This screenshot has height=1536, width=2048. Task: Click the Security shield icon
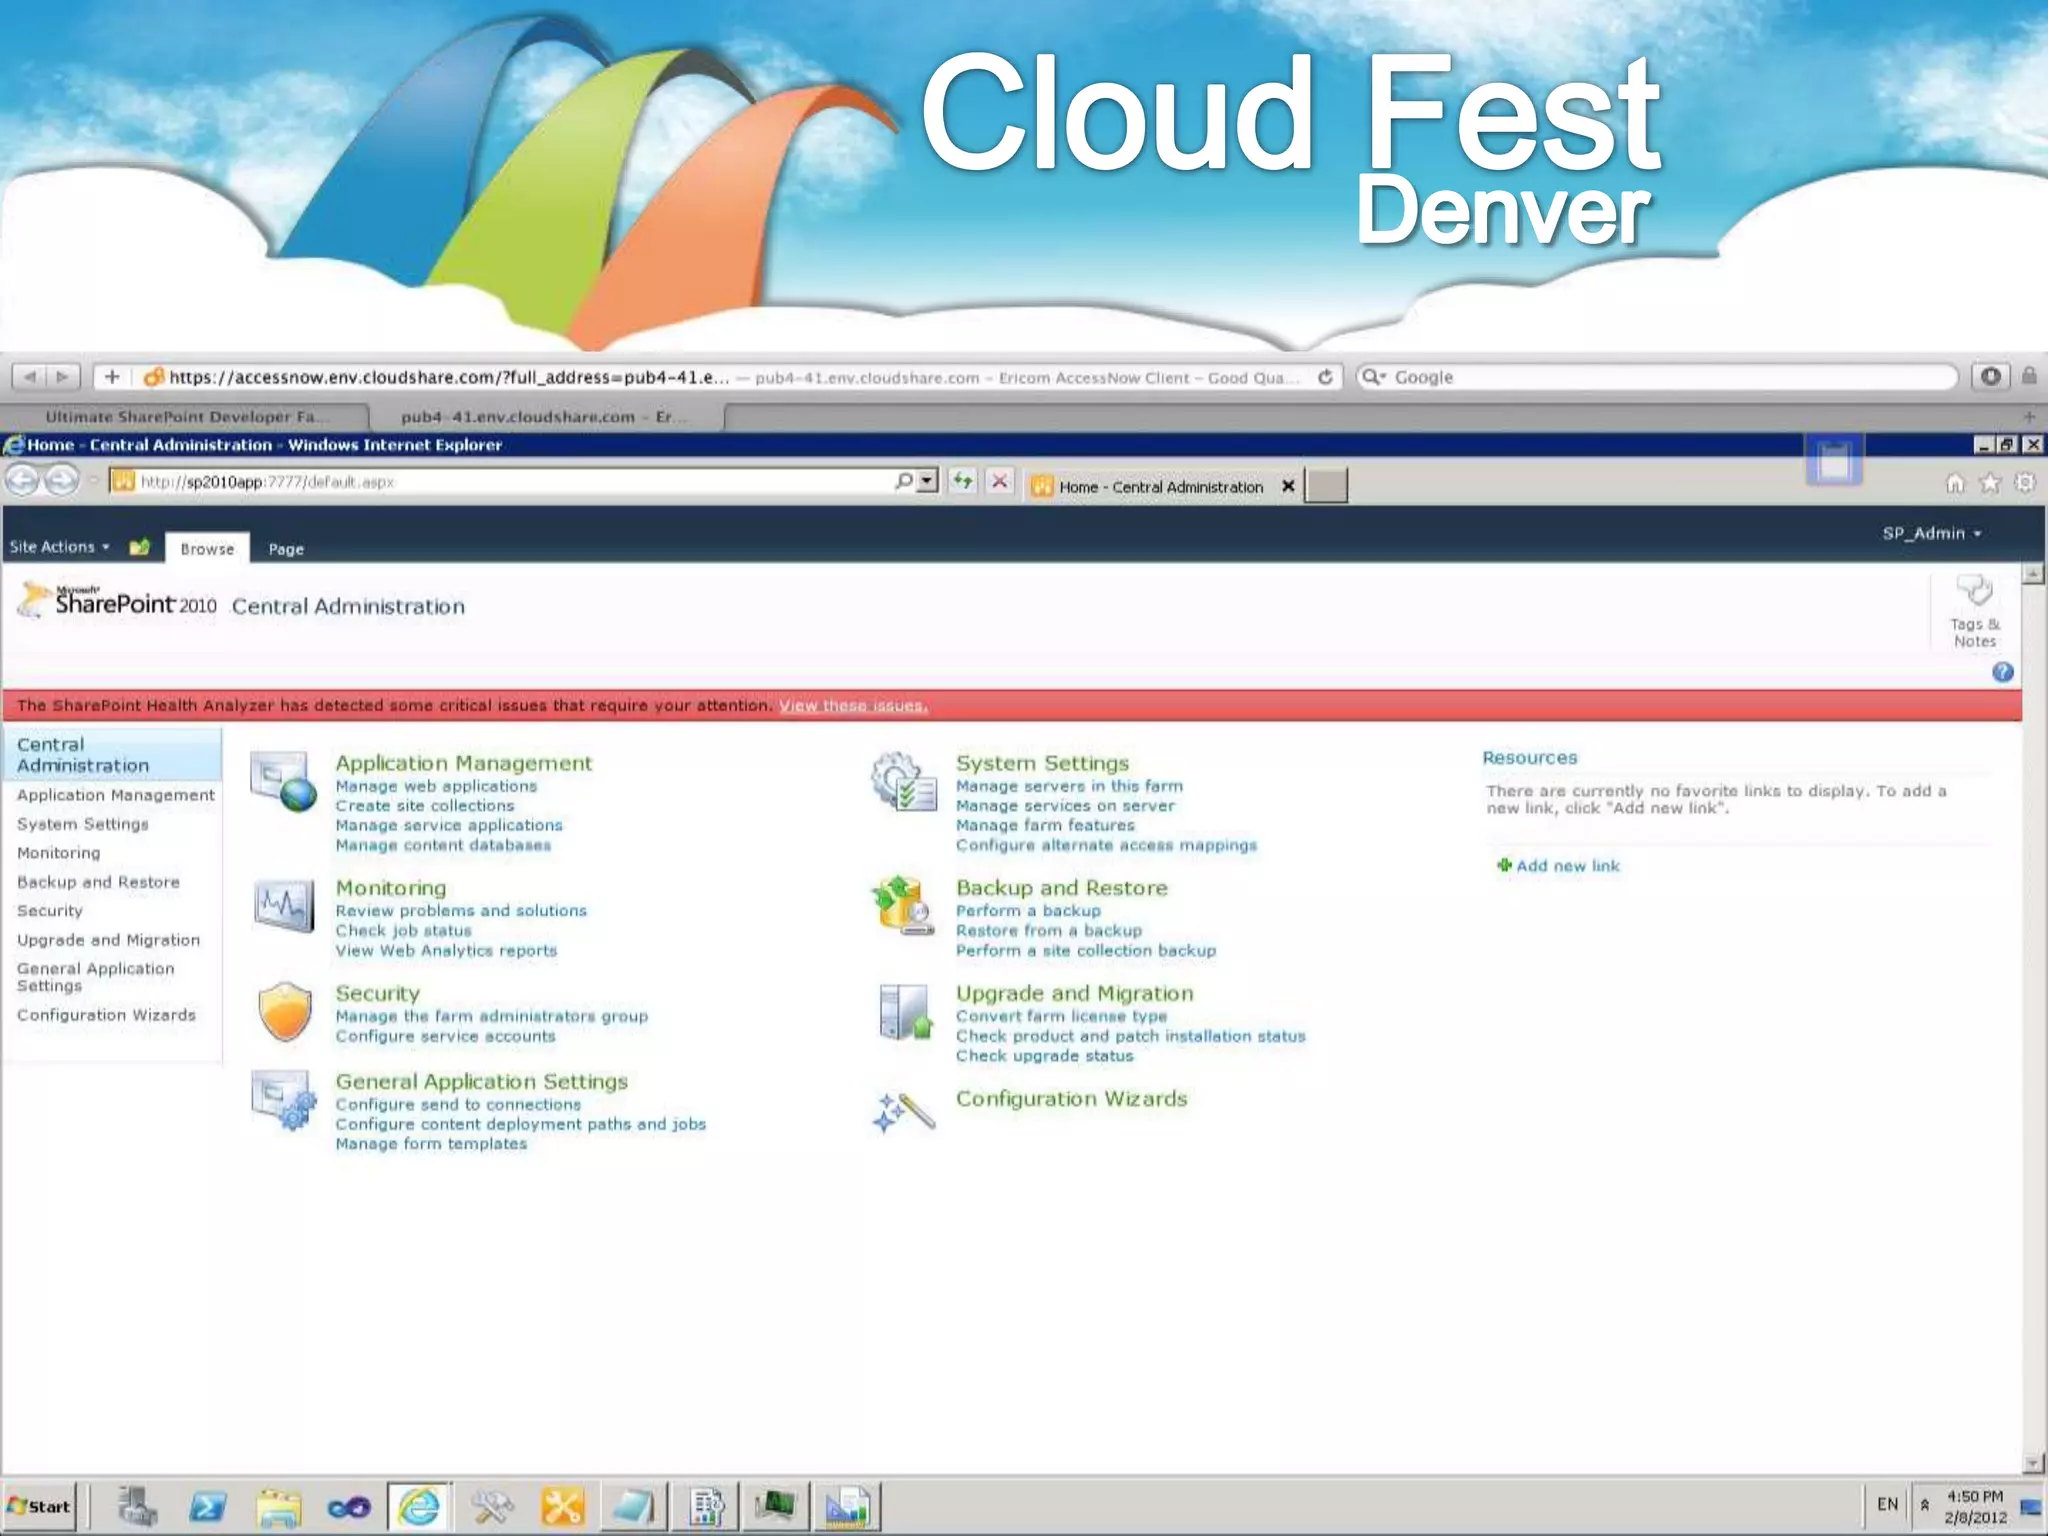[285, 1011]
